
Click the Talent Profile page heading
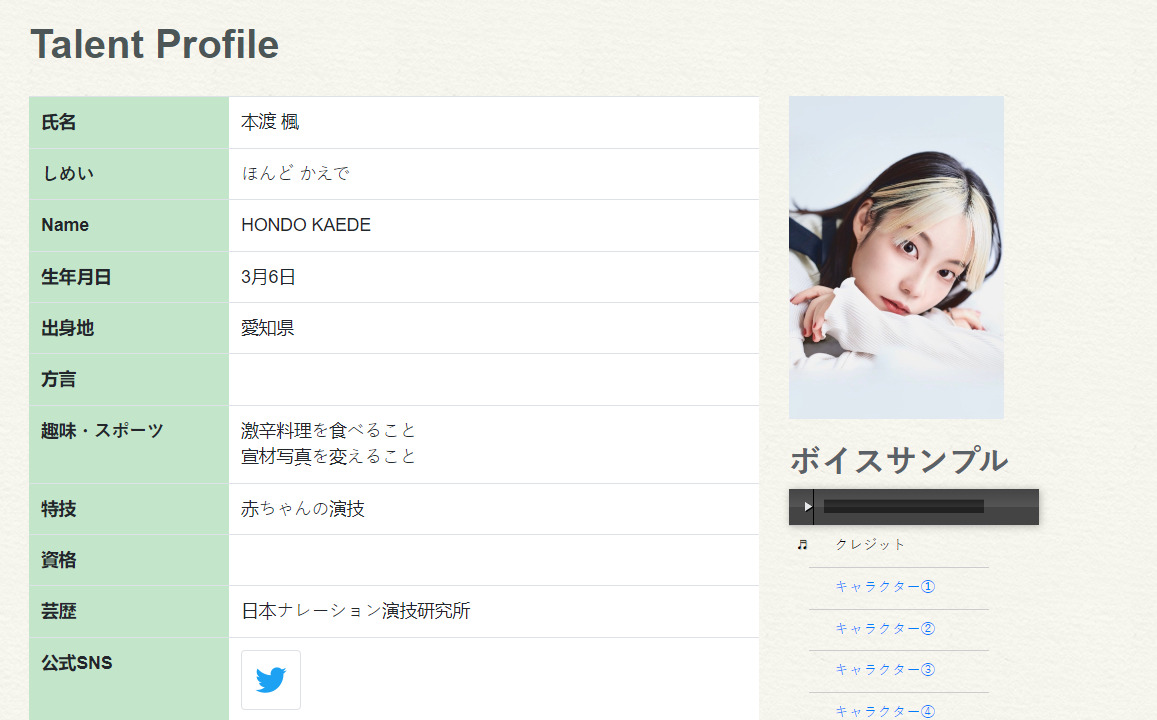(155, 45)
